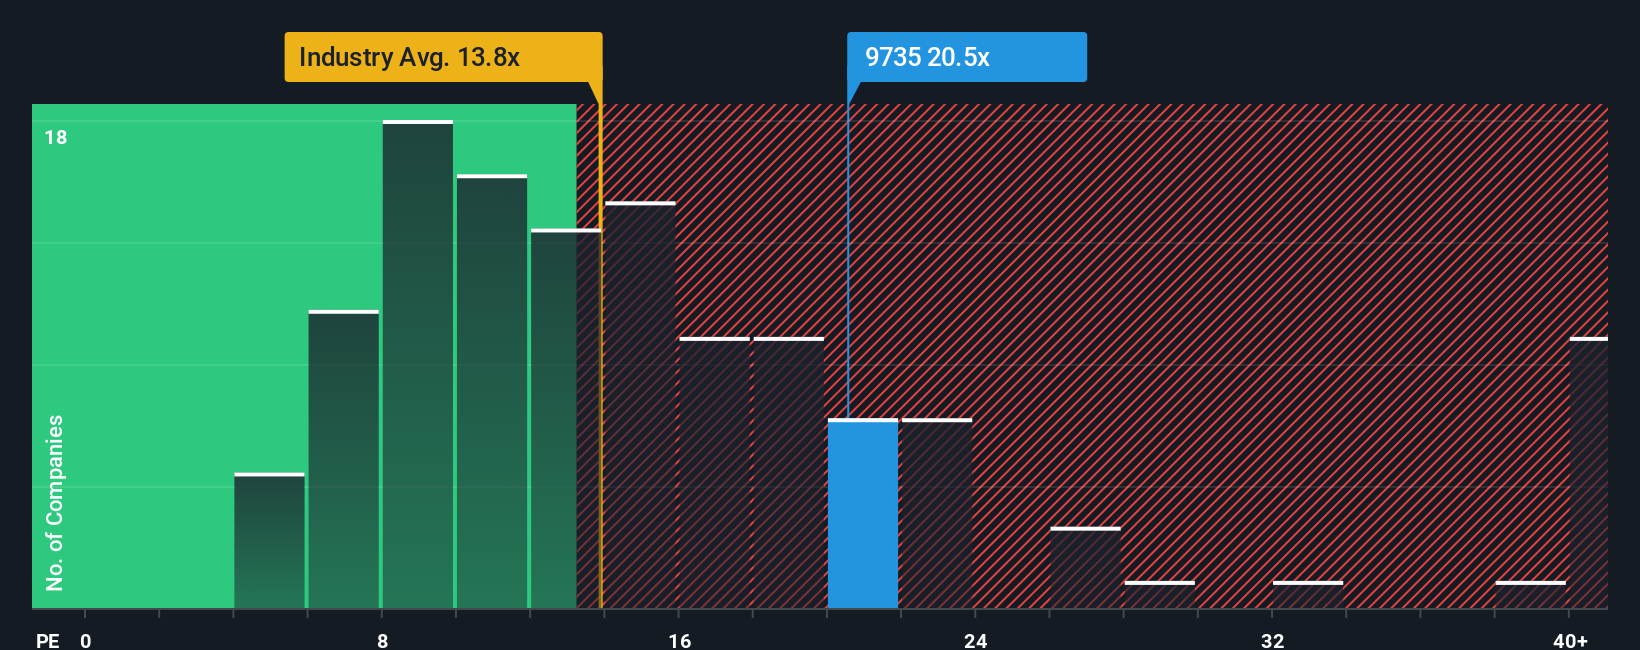Click the axis label 40+
The image size is (1640, 650).
(1570, 640)
